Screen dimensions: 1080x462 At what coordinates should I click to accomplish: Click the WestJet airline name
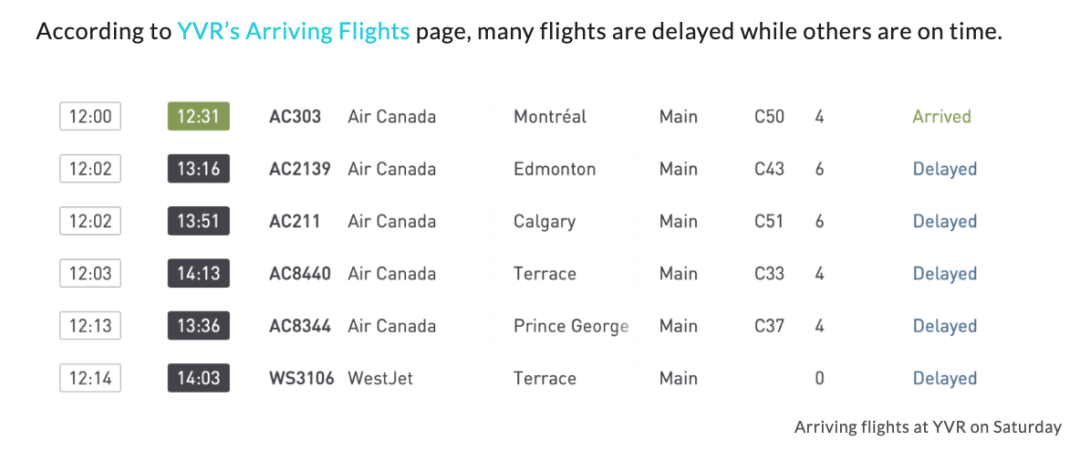pyautogui.click(x=380, y=378)
